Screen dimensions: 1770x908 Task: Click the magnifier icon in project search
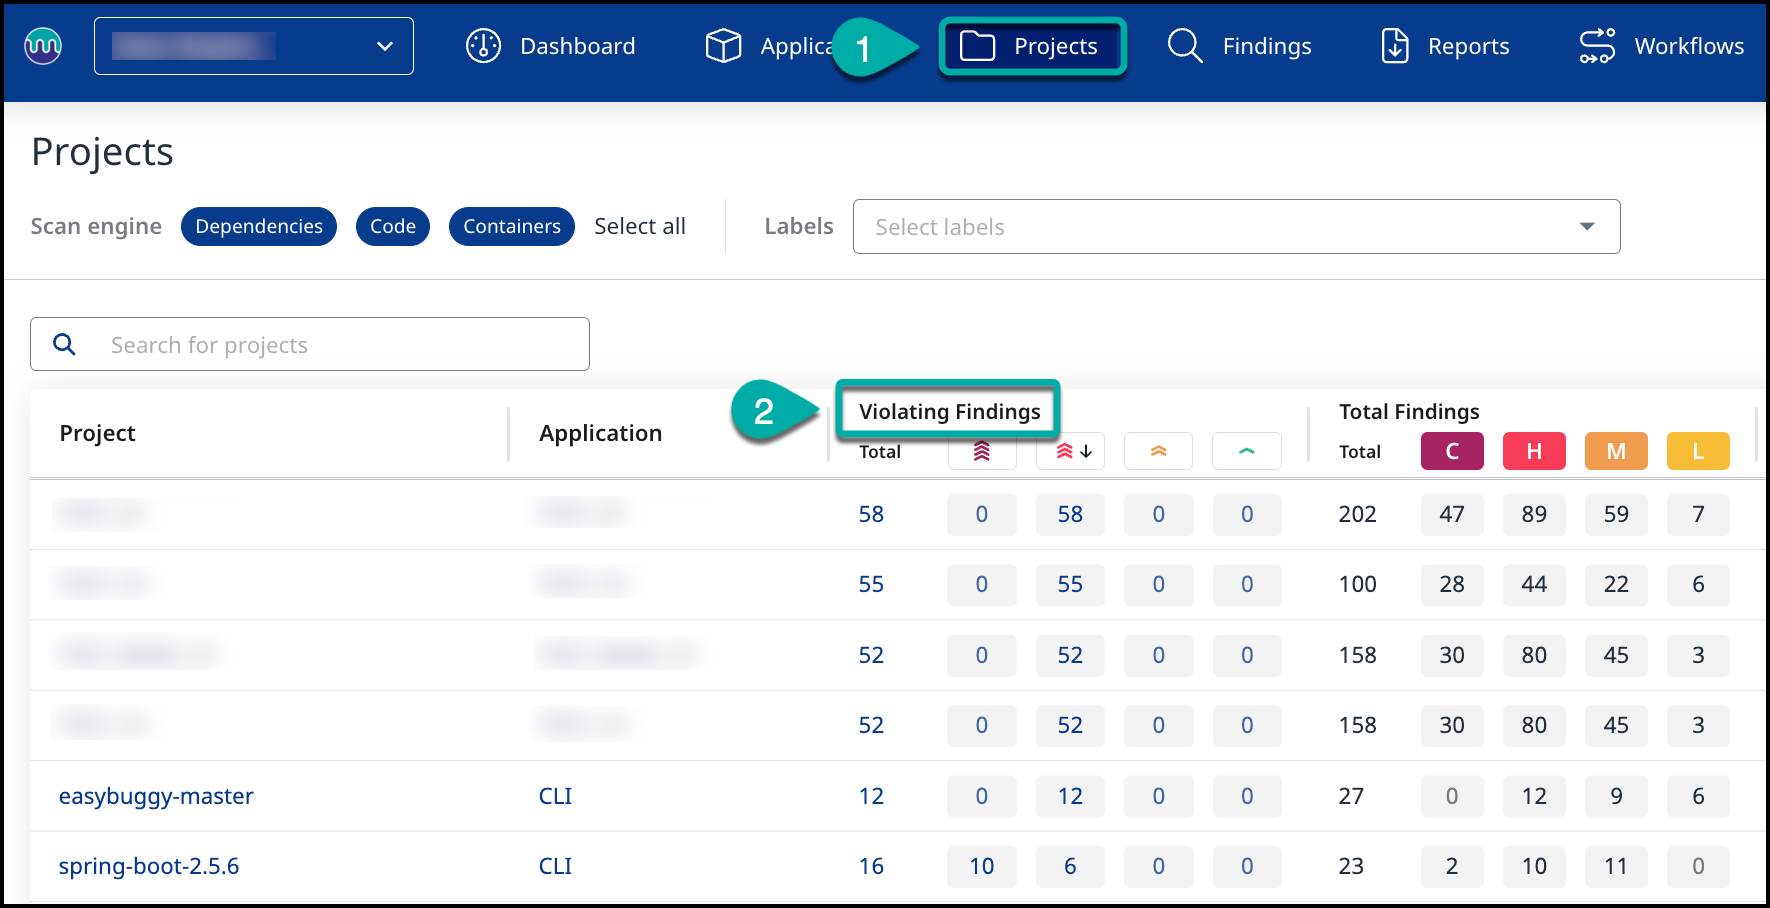(64, 345)
